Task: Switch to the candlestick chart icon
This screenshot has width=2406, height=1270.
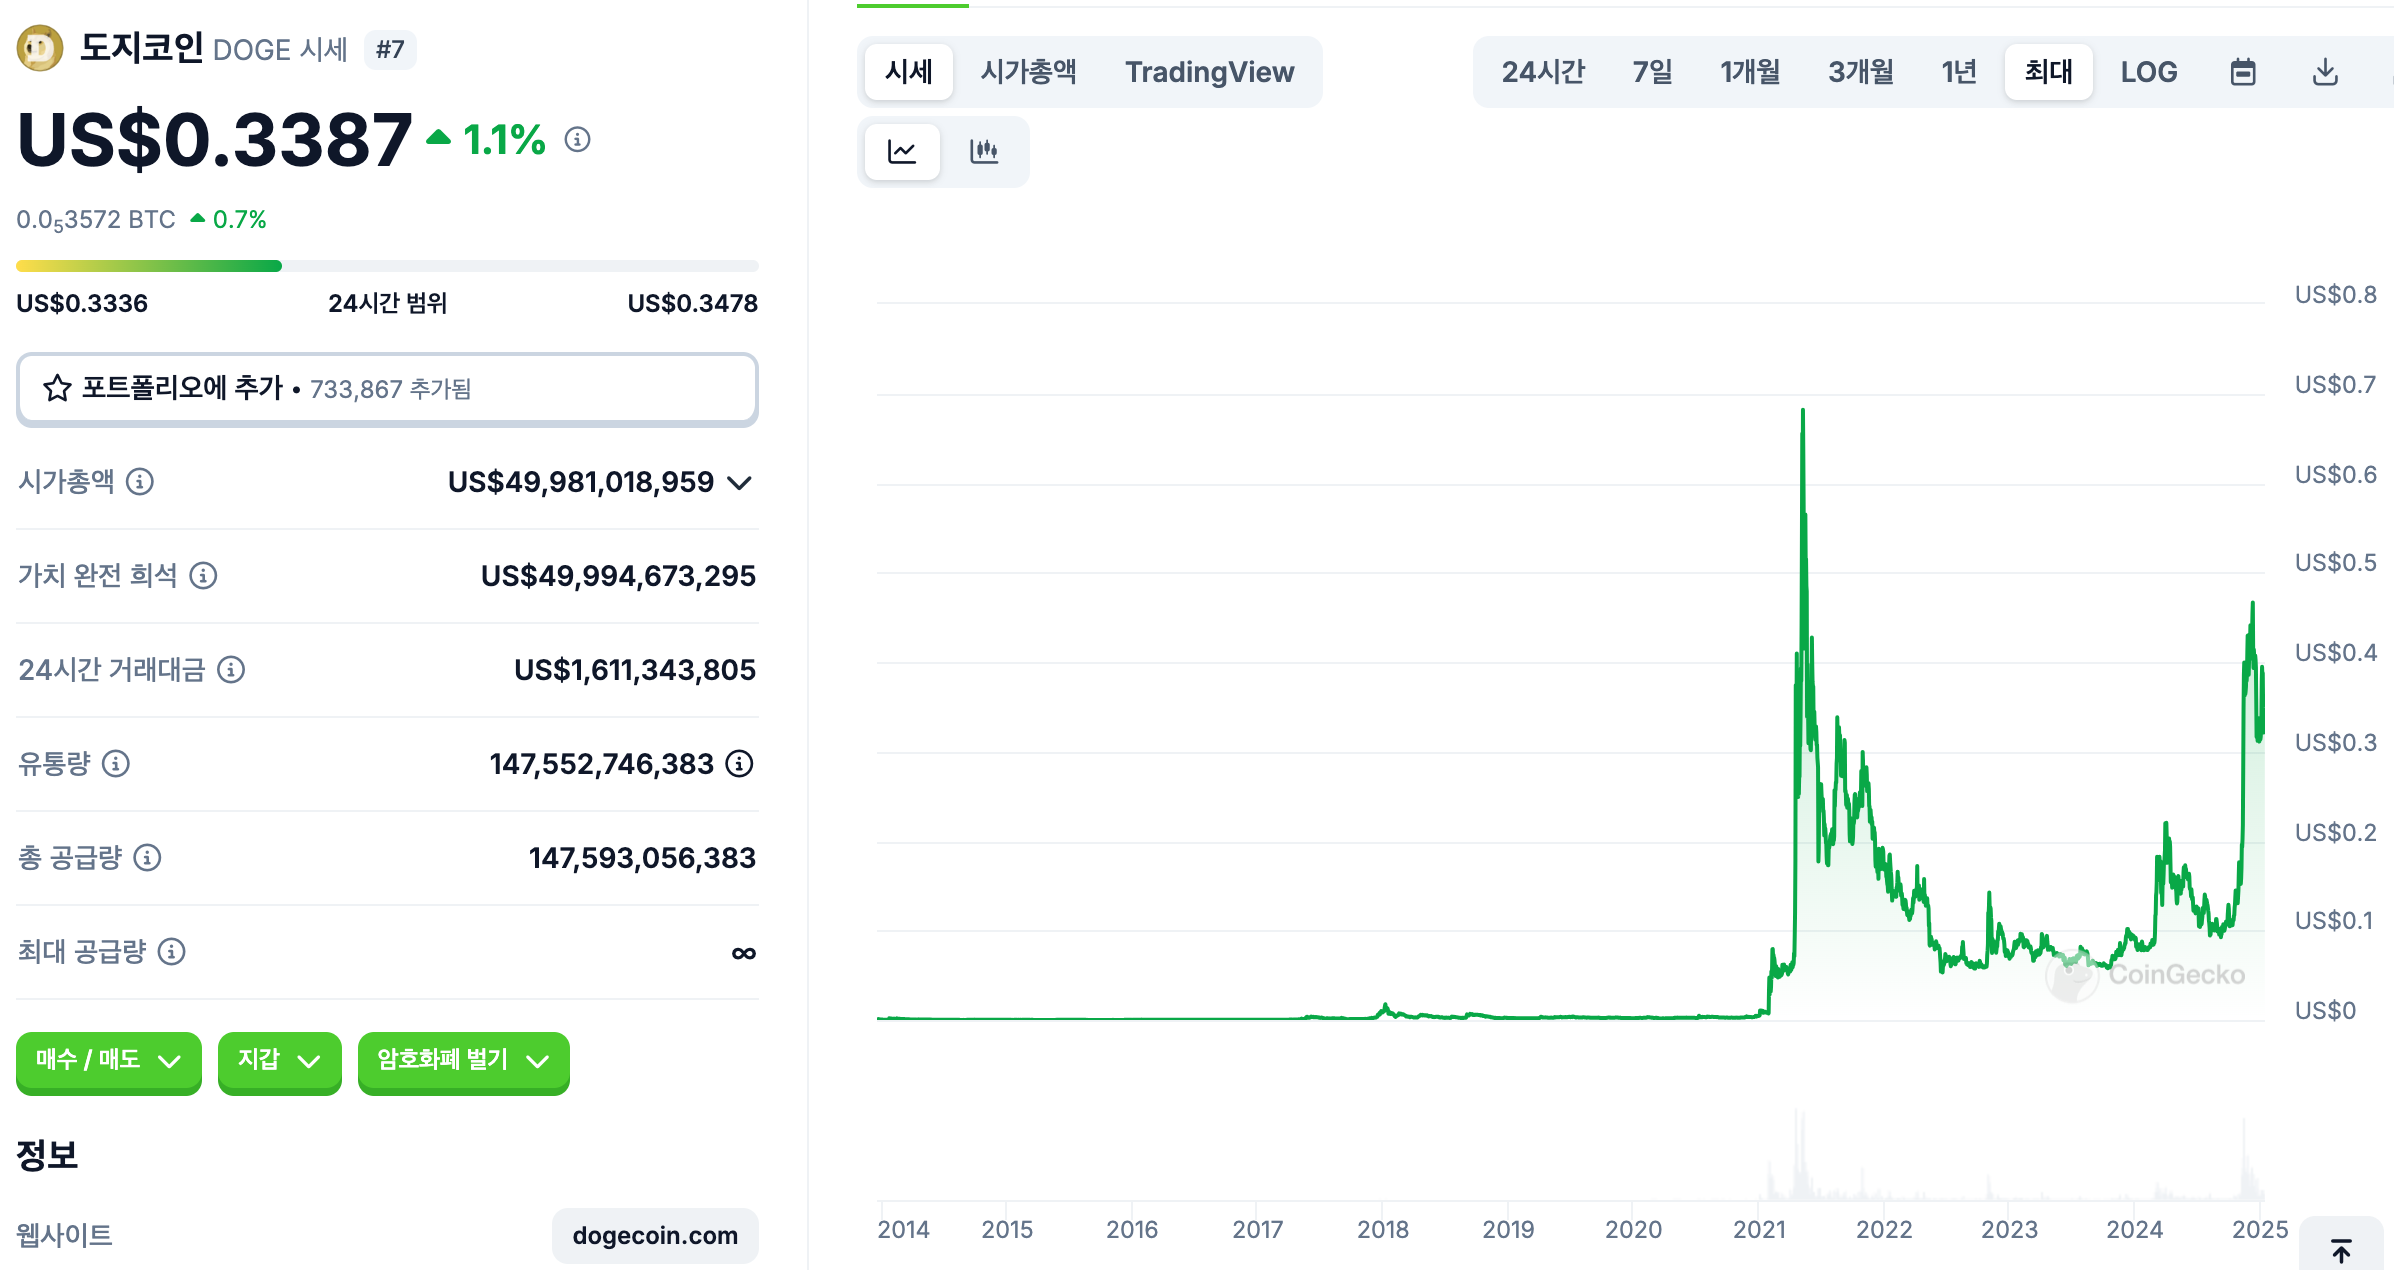Action: 985,151
